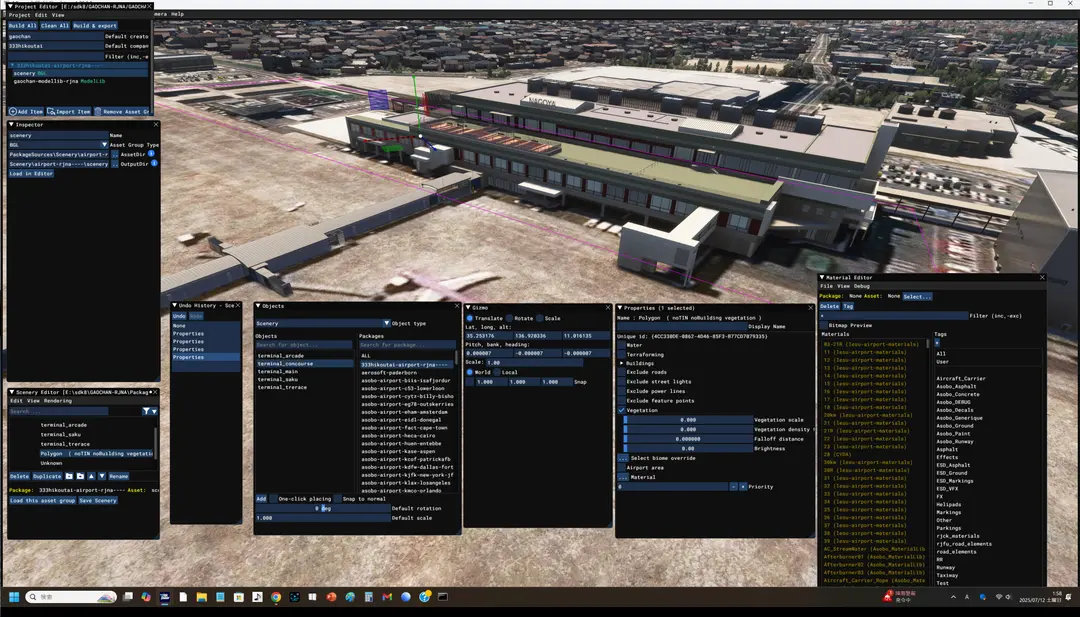This screenshot has height=617, width=1080.
Task: Close the Objects window
Action: [x=457, y=306]
